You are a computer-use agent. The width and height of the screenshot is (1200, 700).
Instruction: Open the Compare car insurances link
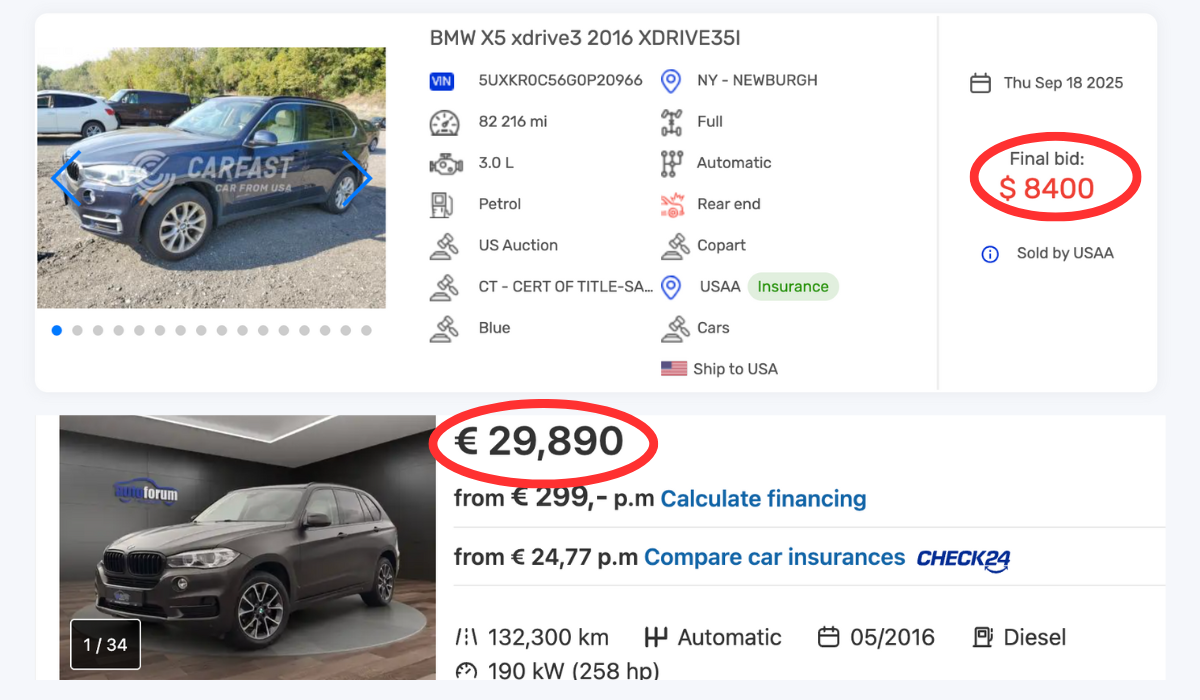[774, 557]
